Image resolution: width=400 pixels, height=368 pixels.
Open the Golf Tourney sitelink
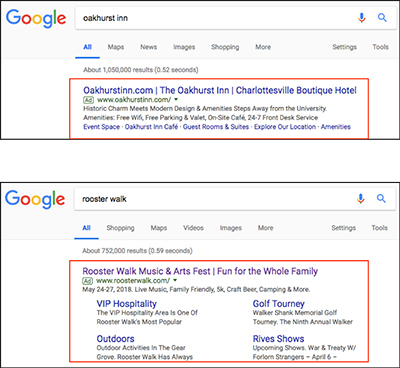[x=279, y=304]
